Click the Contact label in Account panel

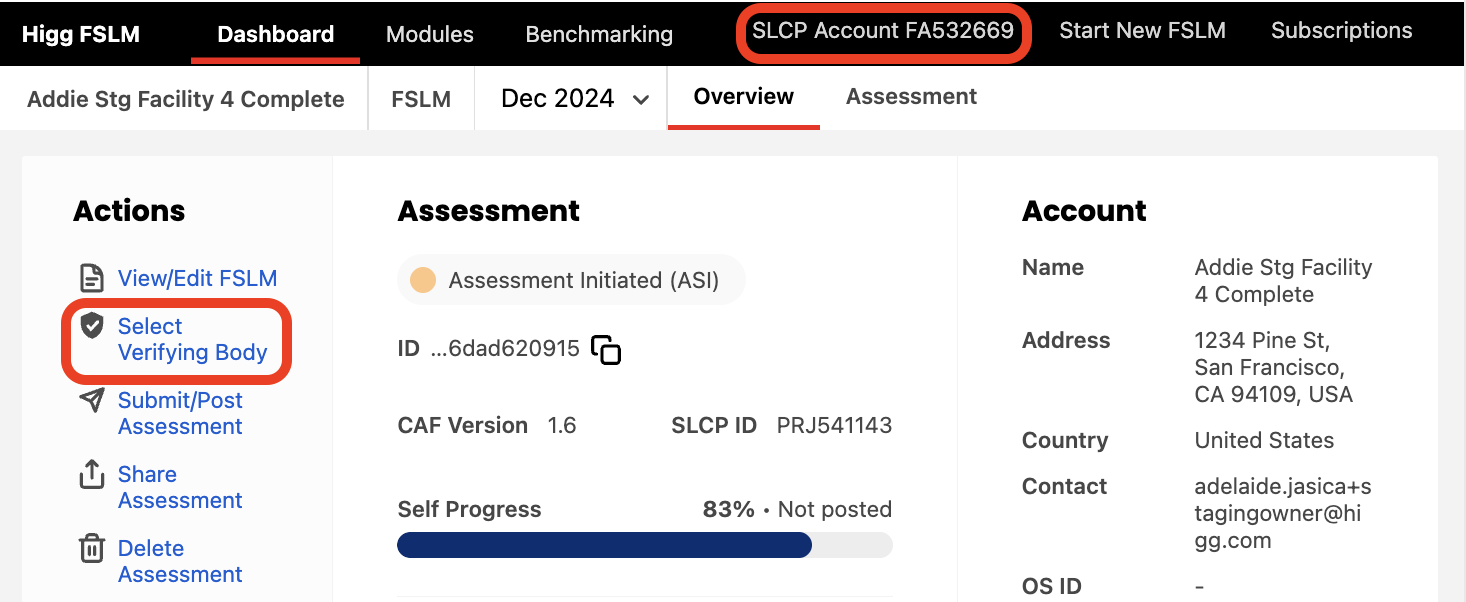(1064, 486)
